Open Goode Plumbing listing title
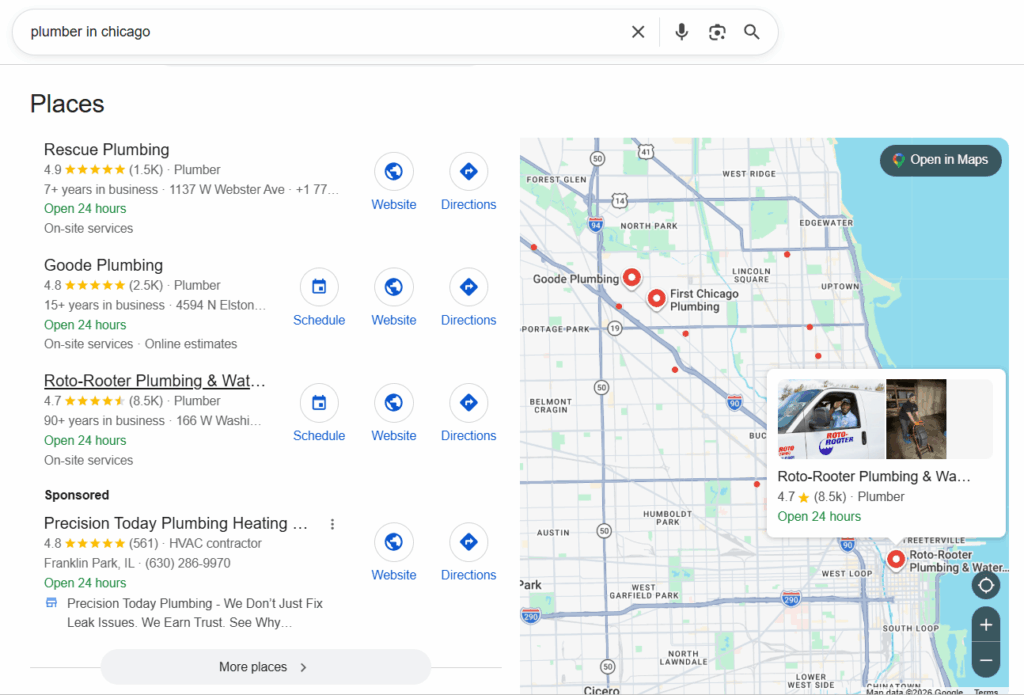 click(x=103, y=265)
